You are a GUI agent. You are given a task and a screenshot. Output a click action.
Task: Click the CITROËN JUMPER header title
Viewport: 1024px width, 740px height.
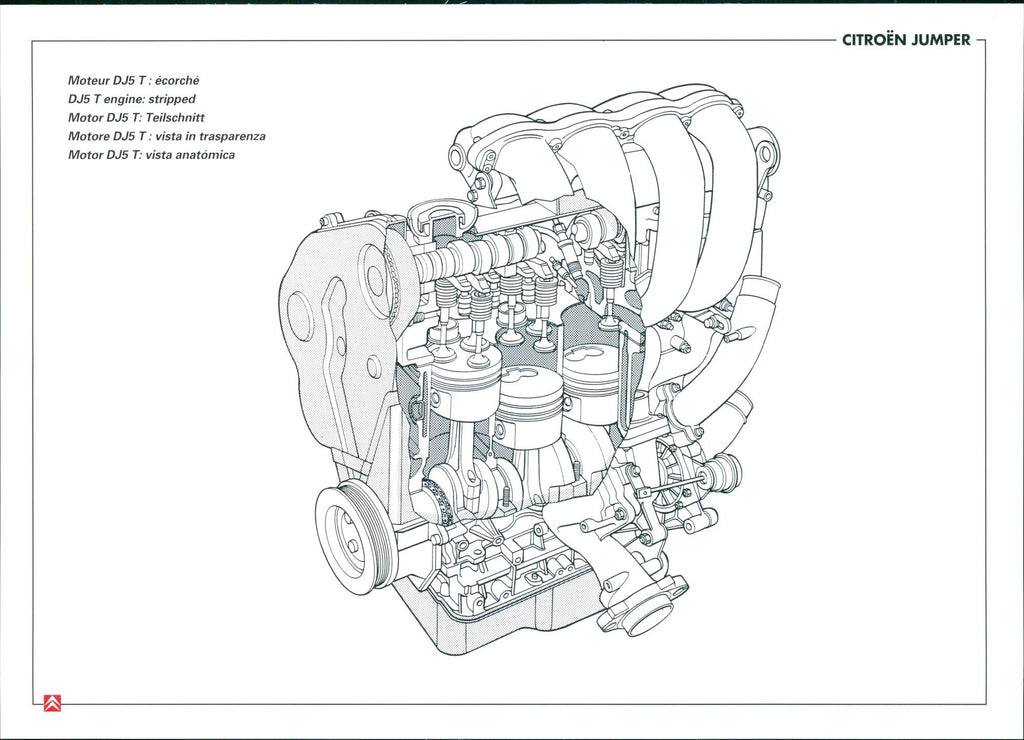click(906, 41)
